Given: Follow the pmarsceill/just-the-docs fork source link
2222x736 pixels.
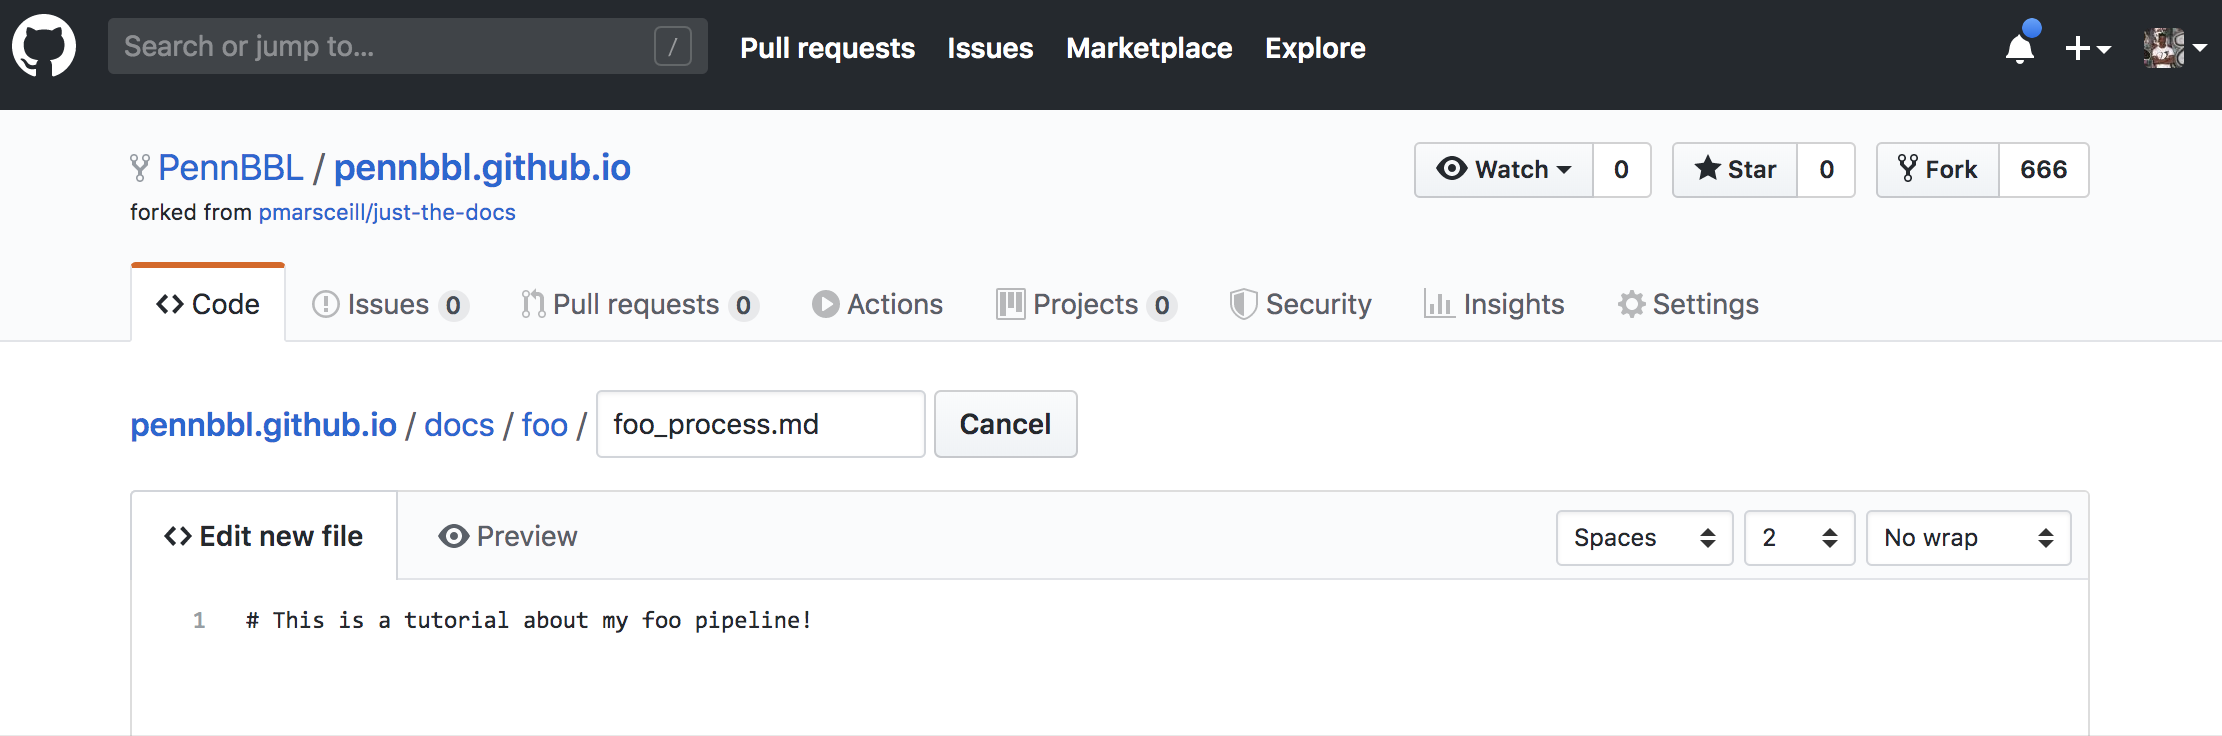Looking at the screenshot, I should point(387,212).
